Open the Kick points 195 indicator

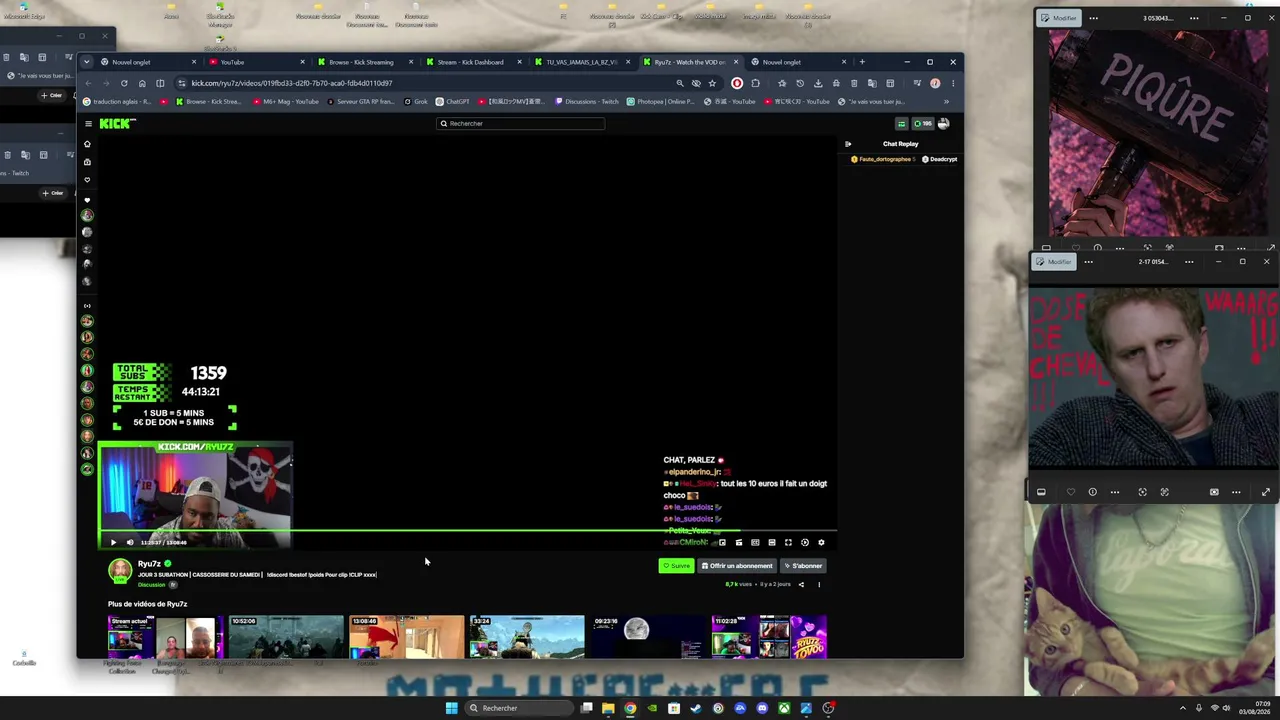(x=922, y=124)
